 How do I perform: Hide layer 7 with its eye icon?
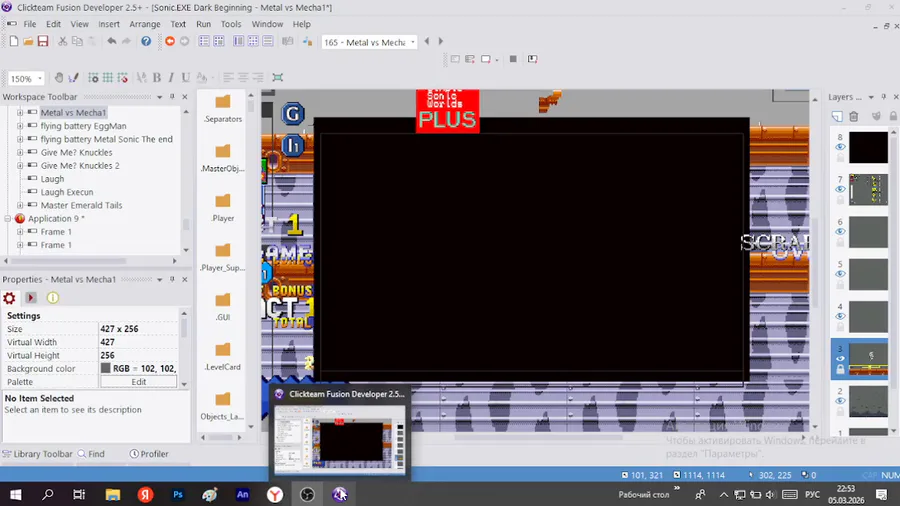(840, 189)
